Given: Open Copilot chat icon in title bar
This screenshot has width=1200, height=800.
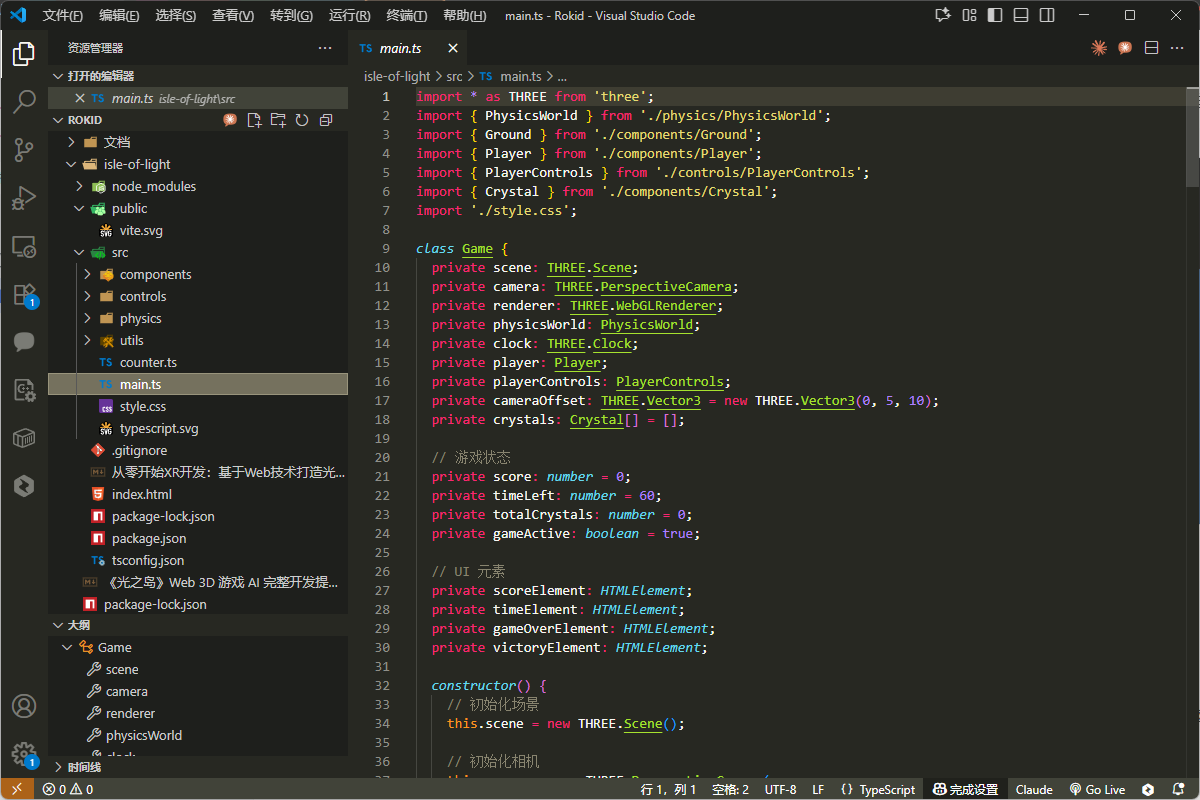Looking at the screenshot, I should (x=941, y=16).
